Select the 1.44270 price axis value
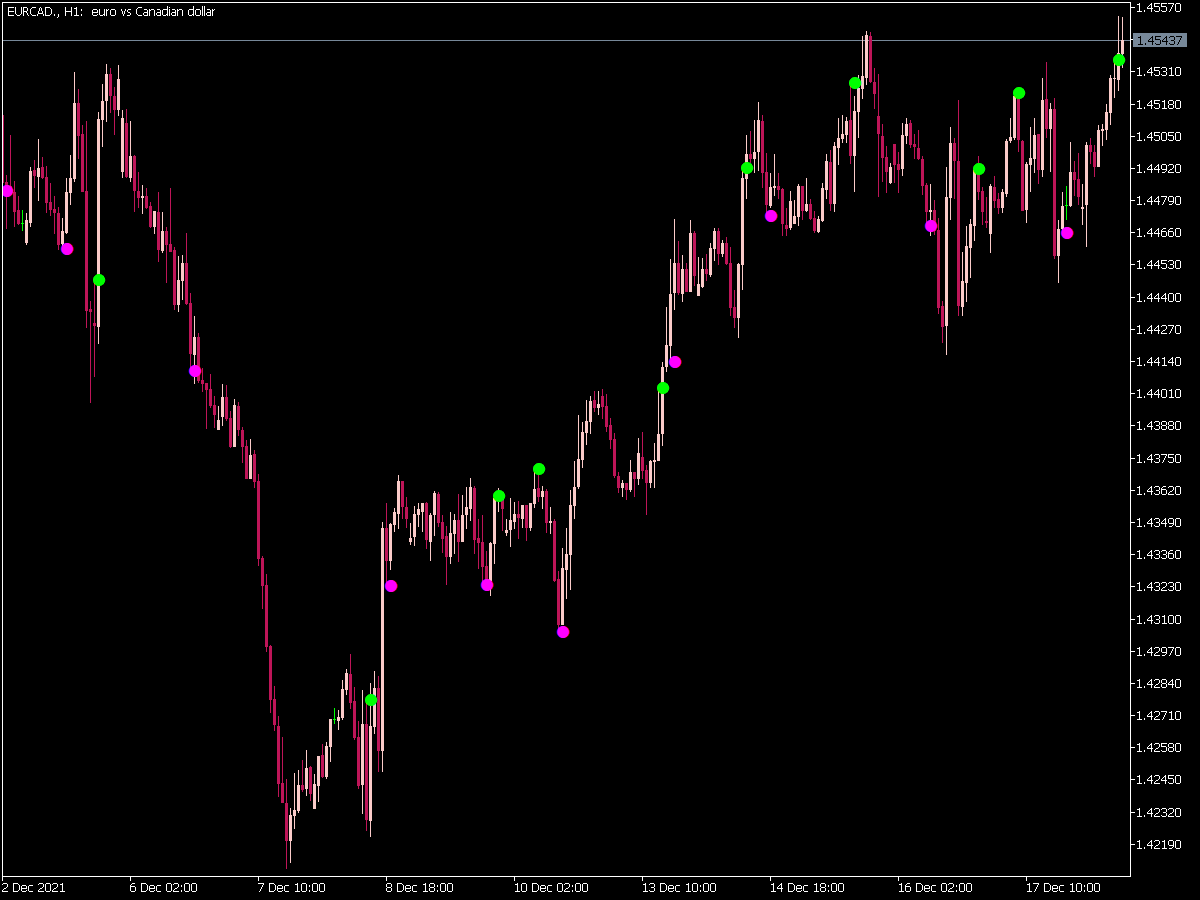Image resolution: width=1200 pixels, height=900 pixels. 1161,329
